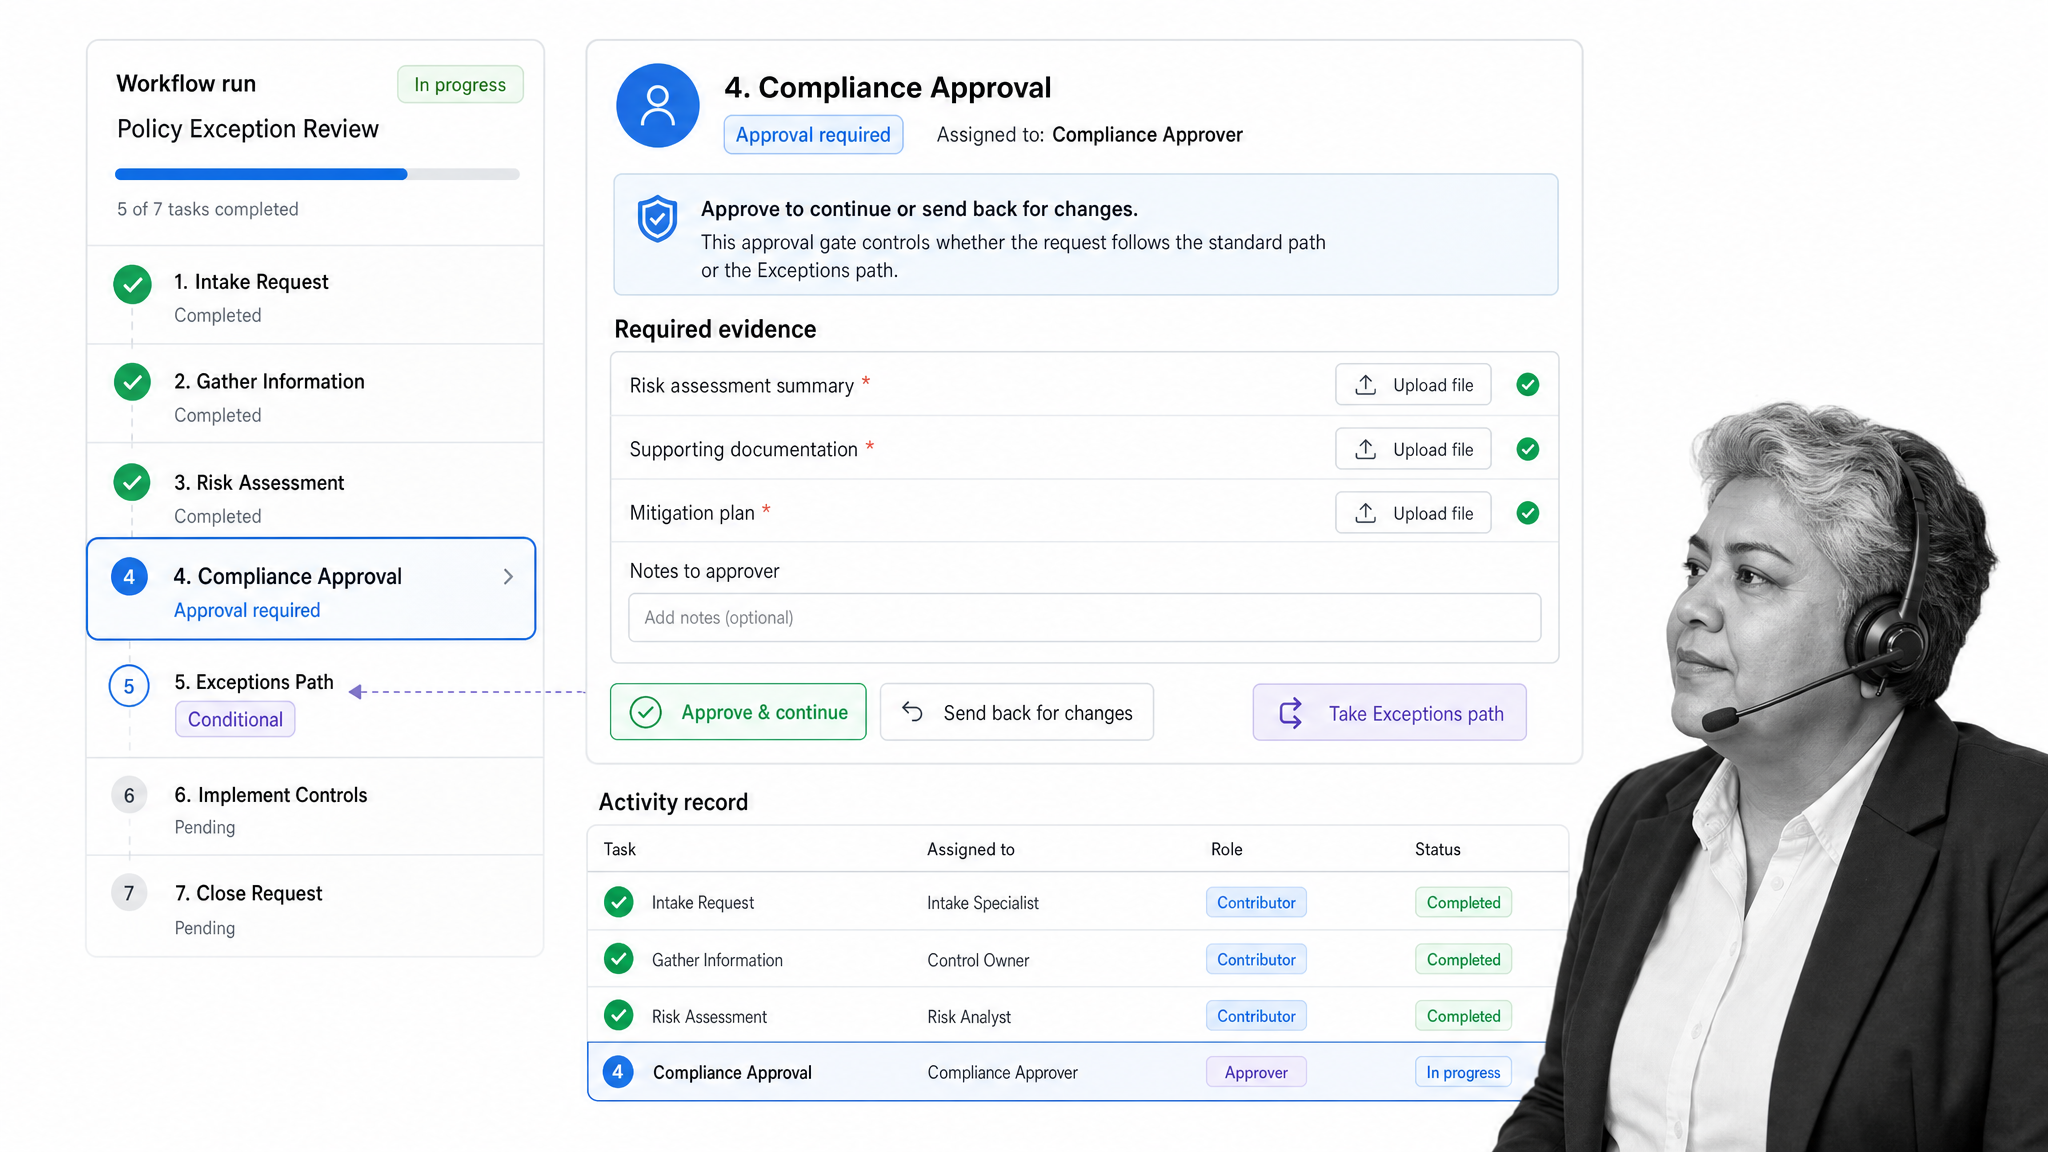Click Approval required link under step 4

tap(247, 611)
